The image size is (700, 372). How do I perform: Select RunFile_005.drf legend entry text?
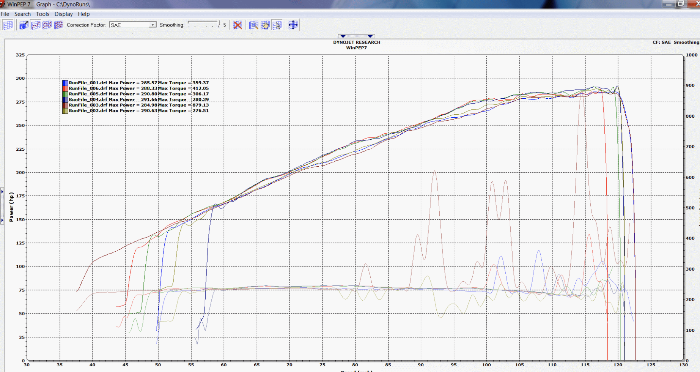pos(139,94)
